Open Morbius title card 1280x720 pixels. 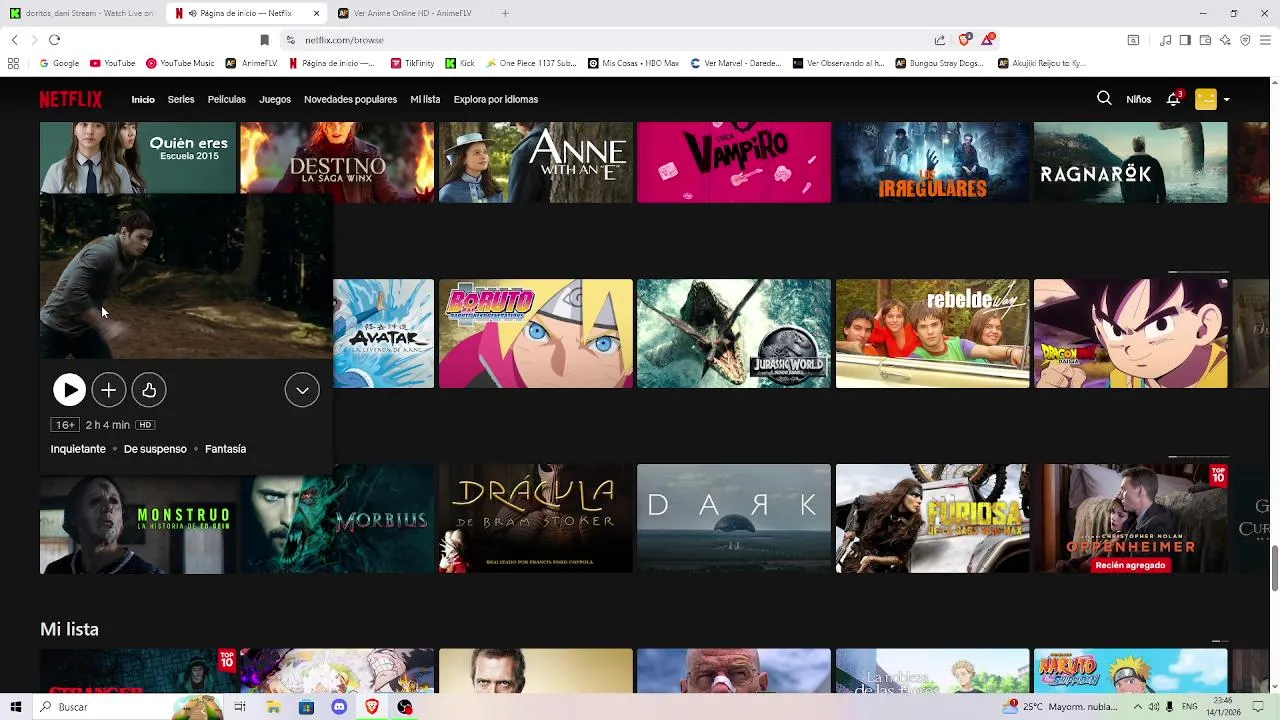pos(337,518)
